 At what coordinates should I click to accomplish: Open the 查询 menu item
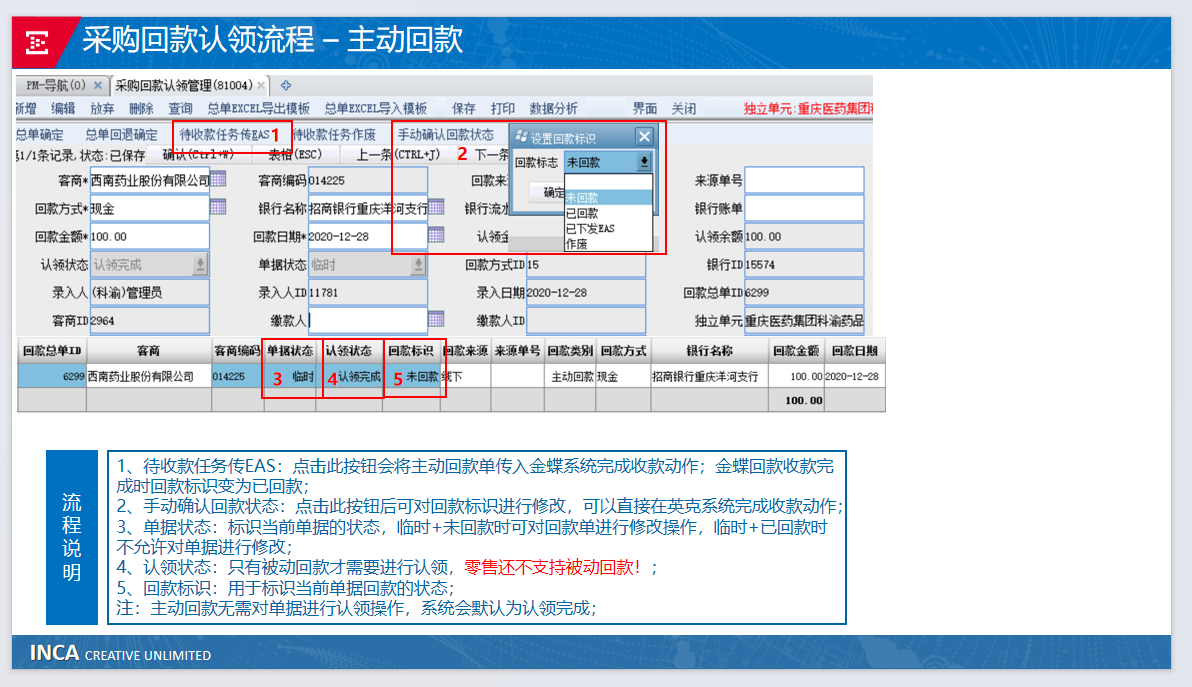pyautogui.click(x=180, y=109)
